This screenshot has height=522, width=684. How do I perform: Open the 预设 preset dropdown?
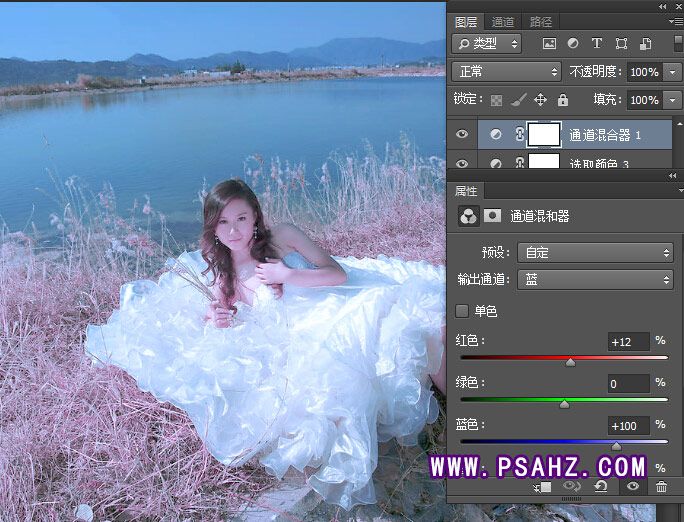595,253
